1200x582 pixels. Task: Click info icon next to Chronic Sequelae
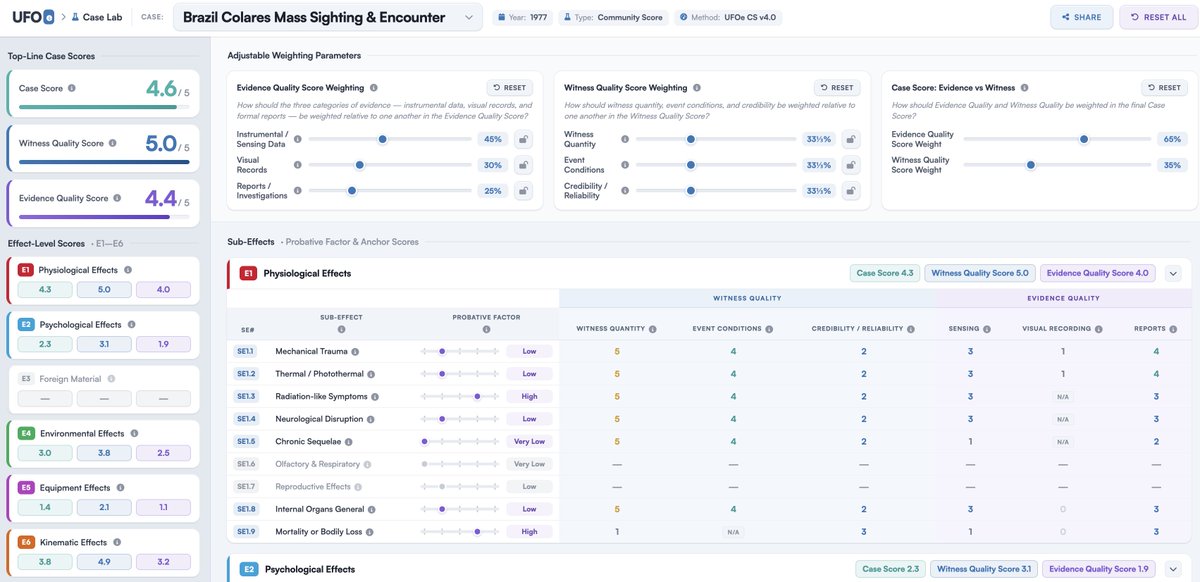(349, 442)
